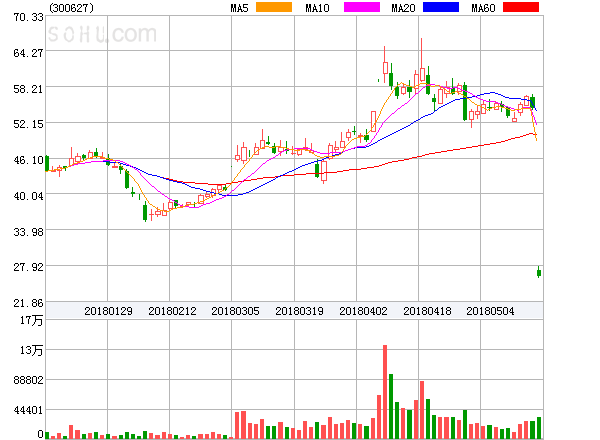Click the tallest red volume bar
Screen dimensions: 600x440
pyautogui.click(x=385, y=392)
